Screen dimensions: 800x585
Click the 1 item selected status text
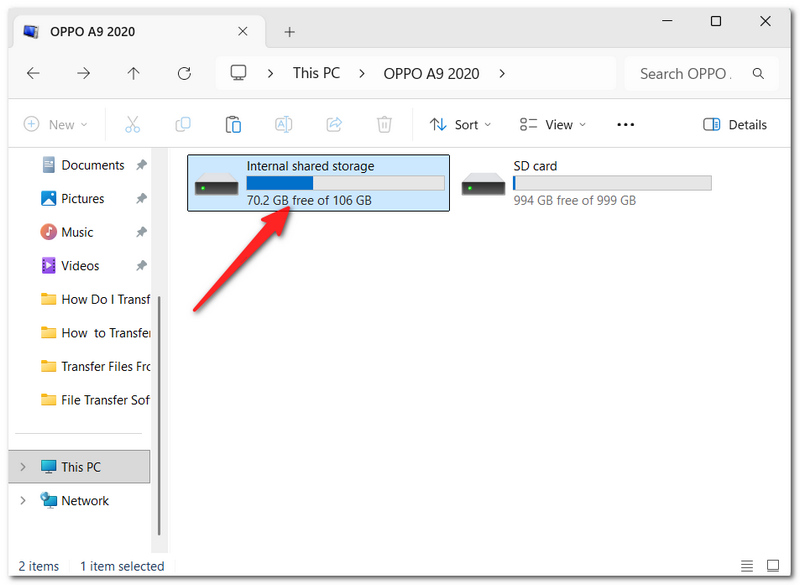tap(122, 566)
